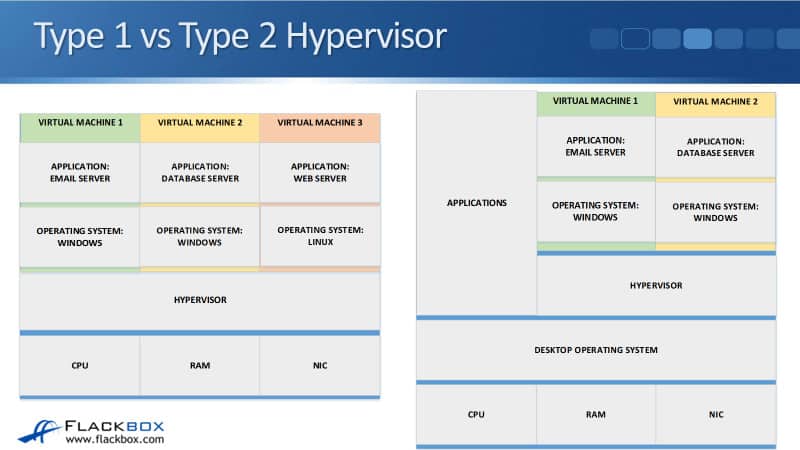The width and height of the screenshot is (800, 450).
Task: Select the Operating System: Linux block
Action: point(319,236)
